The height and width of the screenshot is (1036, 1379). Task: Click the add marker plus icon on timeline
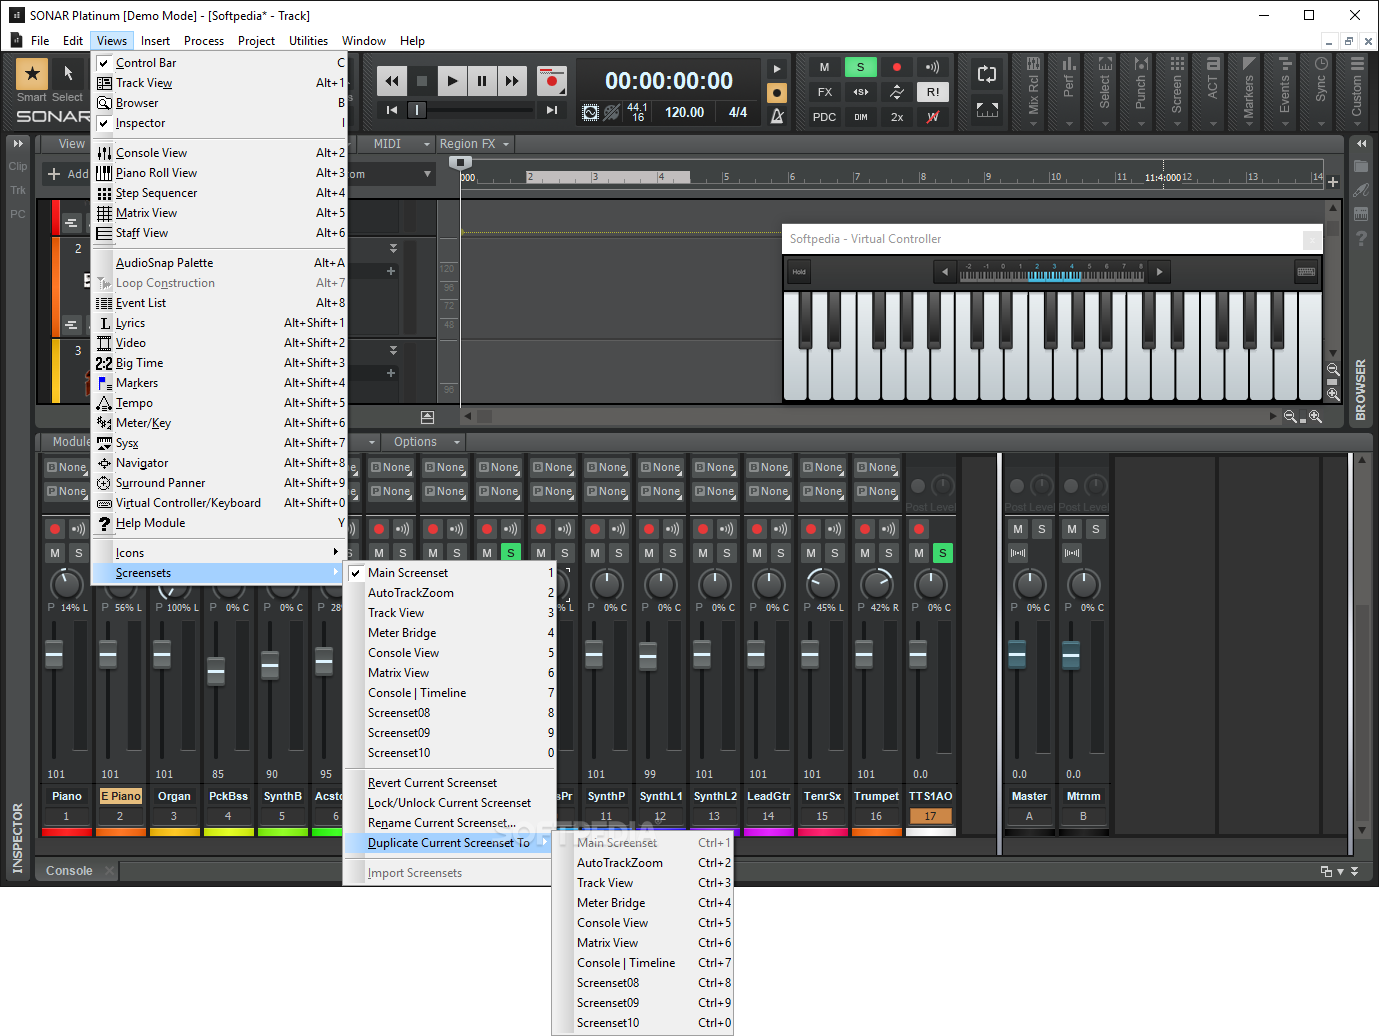pos(1333,181)
